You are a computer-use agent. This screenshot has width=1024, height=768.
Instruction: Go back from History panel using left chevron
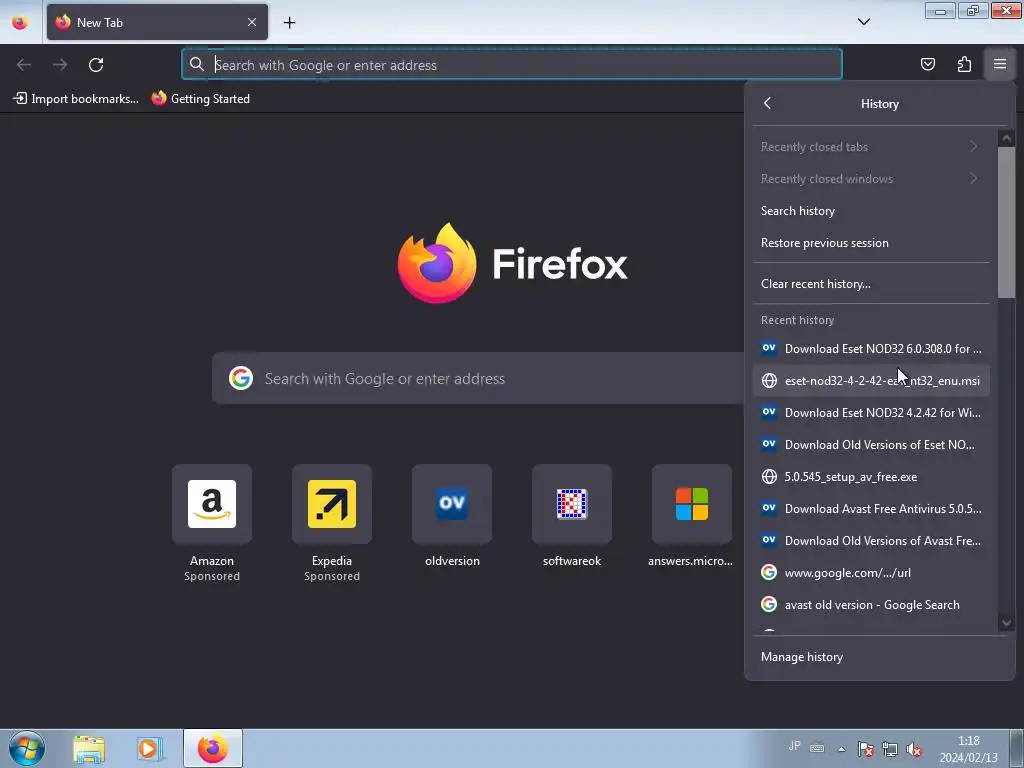pos(767,103)
